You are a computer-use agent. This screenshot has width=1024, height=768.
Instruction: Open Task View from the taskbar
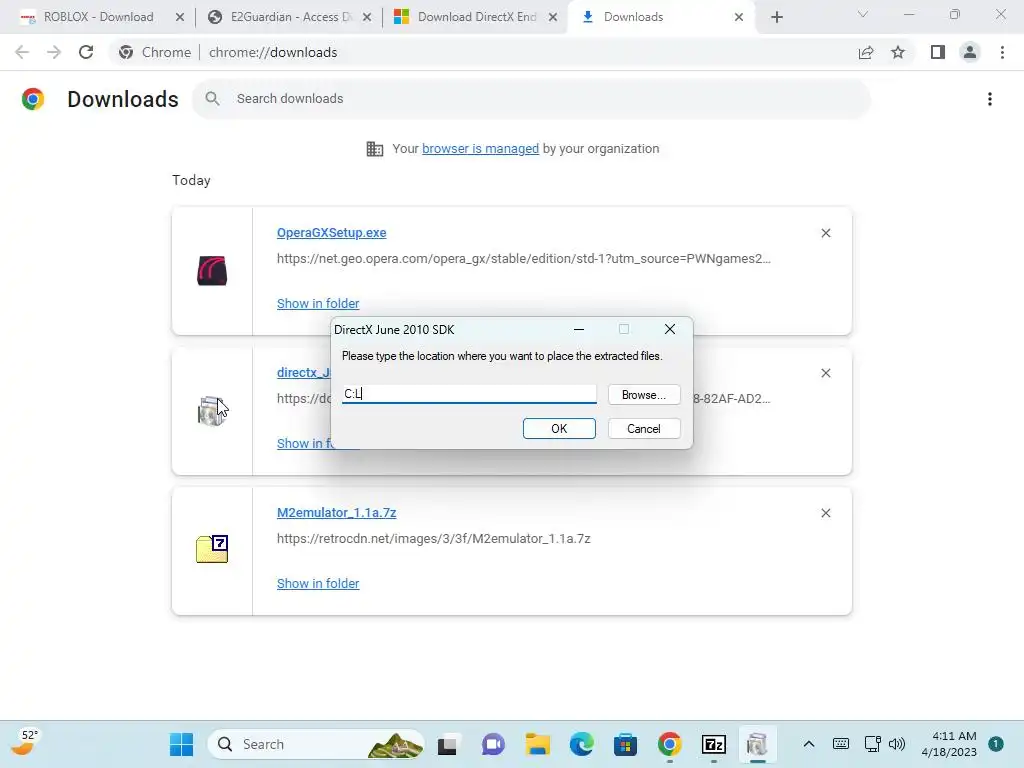[x=447, y=744]
